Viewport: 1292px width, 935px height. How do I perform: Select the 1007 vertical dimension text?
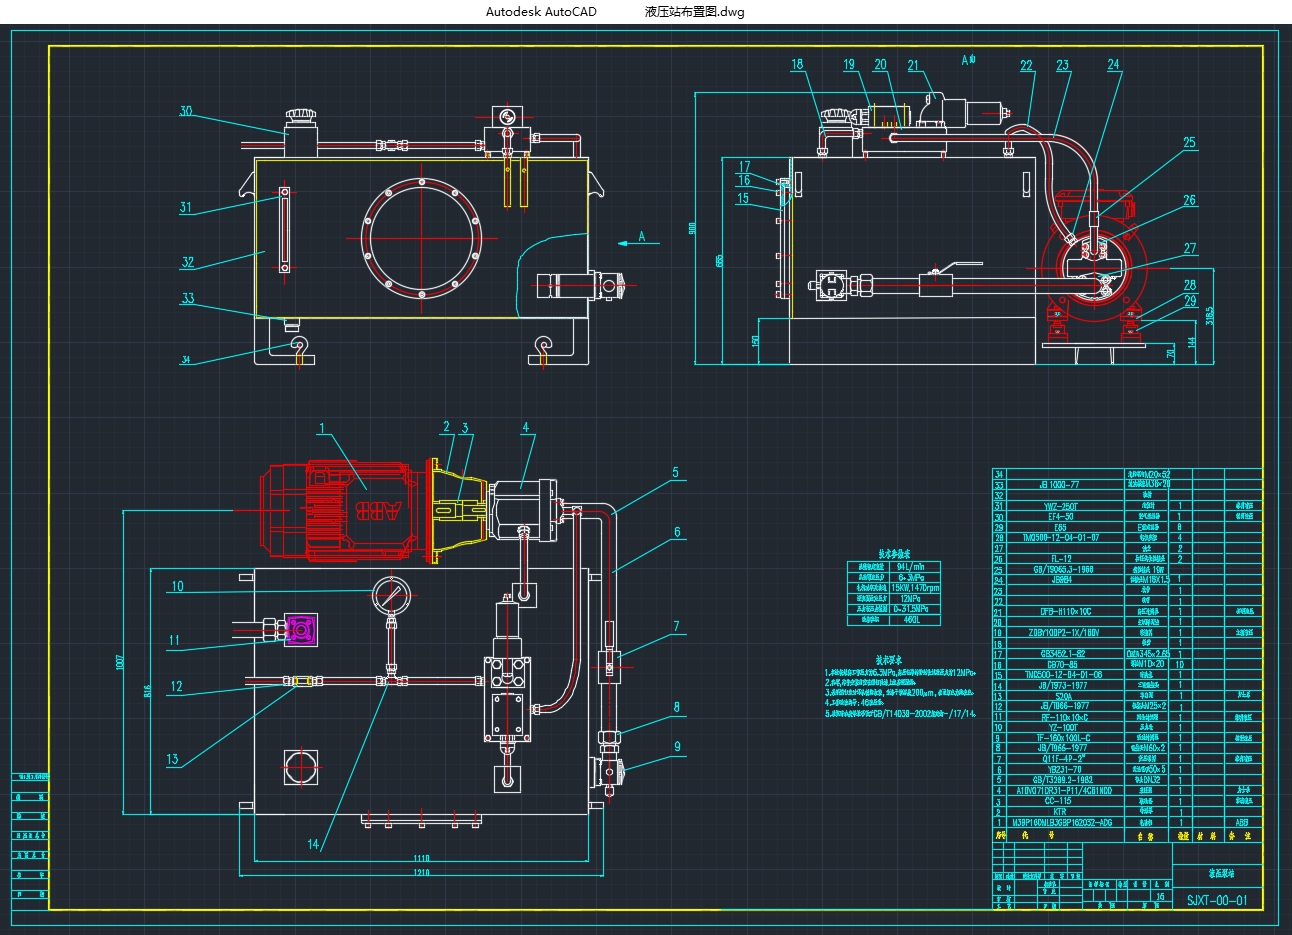[118, 662]
